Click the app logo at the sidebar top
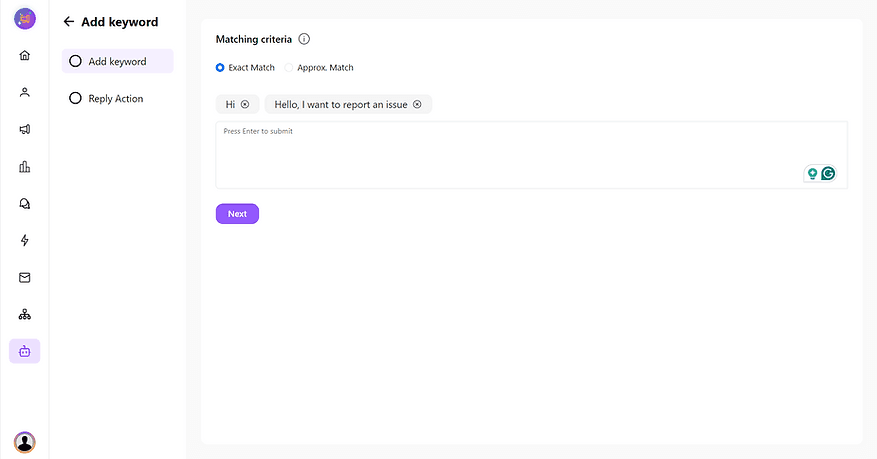Image resolution: width=877 pixels, height=459 pixels. pyautogui.click(x=25, y=18)
